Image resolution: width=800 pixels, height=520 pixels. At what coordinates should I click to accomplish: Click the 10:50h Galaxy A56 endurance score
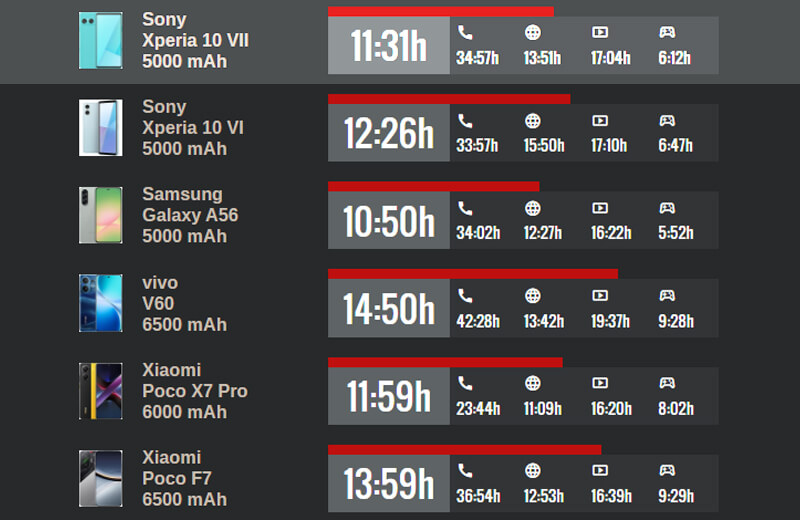coord(389,221)
